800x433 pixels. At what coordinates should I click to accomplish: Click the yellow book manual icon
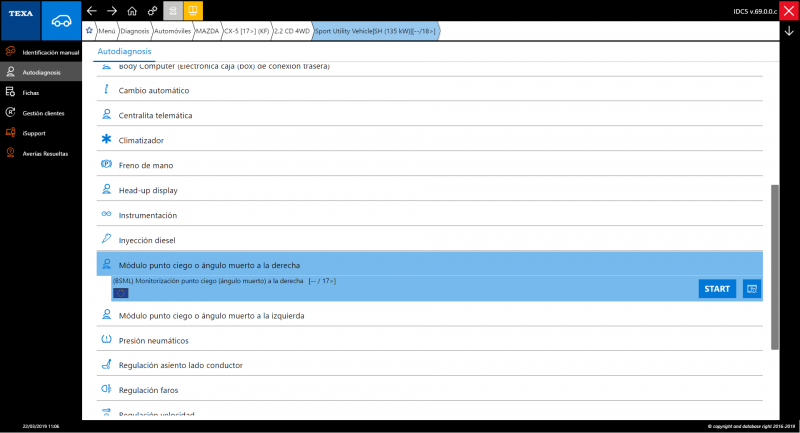pyautogui.click(x=193, y=11)
